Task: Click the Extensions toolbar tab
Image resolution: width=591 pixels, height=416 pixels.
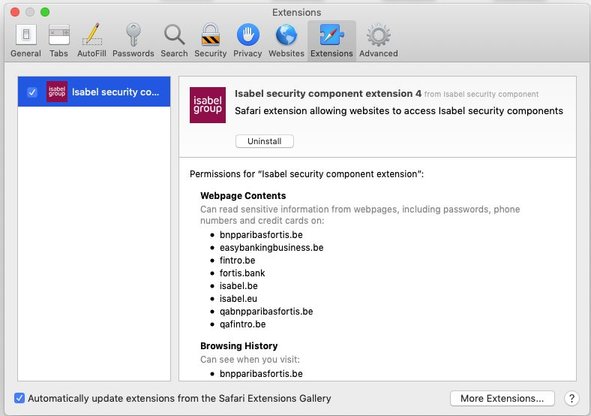Action: [332, 41]
